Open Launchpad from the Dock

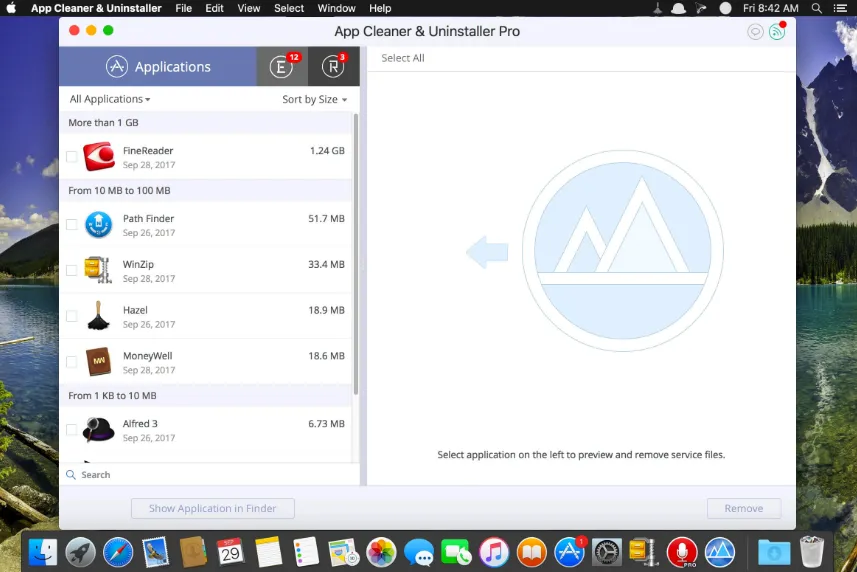(80, 552)
